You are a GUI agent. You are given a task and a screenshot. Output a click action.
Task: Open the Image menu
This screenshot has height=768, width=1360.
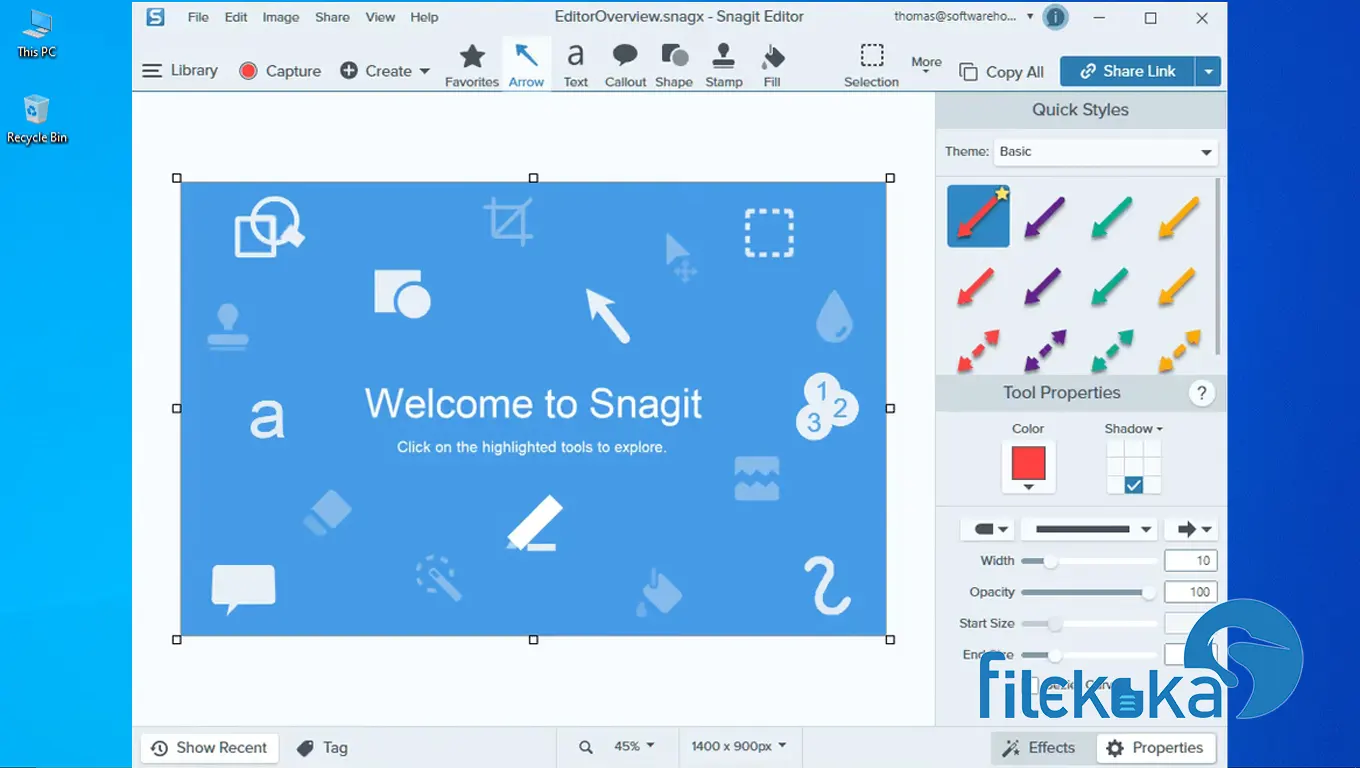pos(281,17)
